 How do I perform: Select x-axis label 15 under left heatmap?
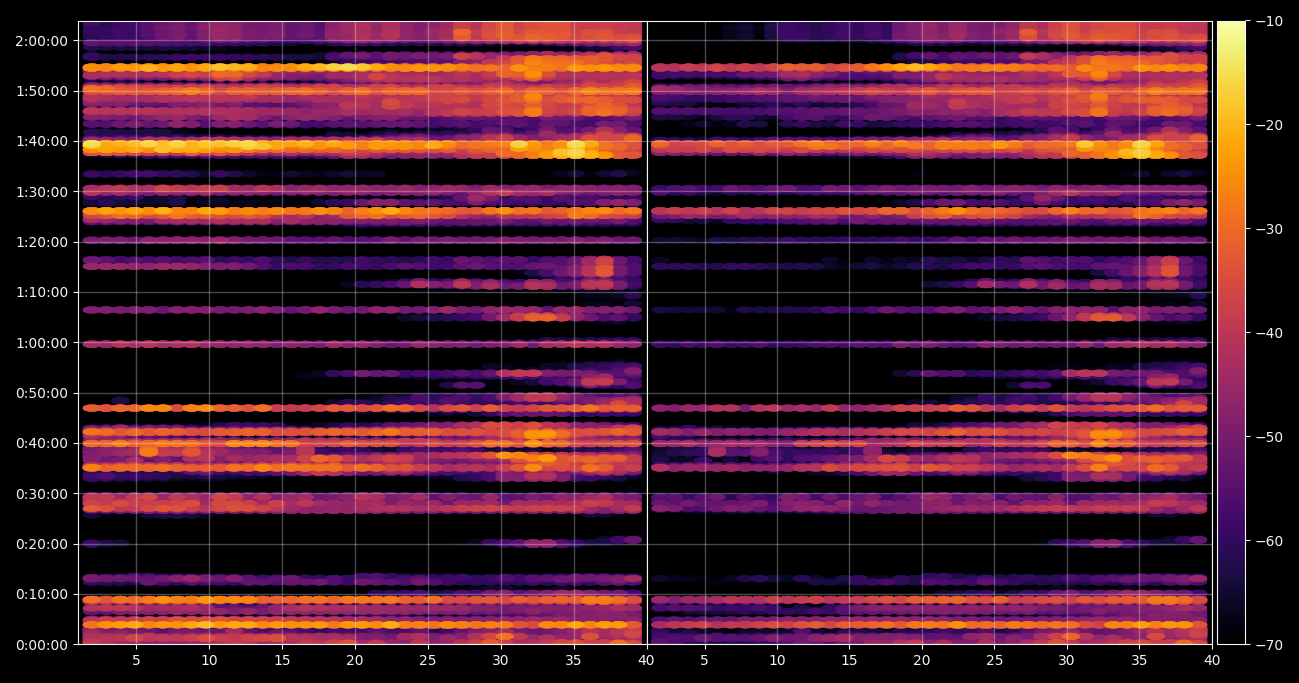(x=282, y=660)
